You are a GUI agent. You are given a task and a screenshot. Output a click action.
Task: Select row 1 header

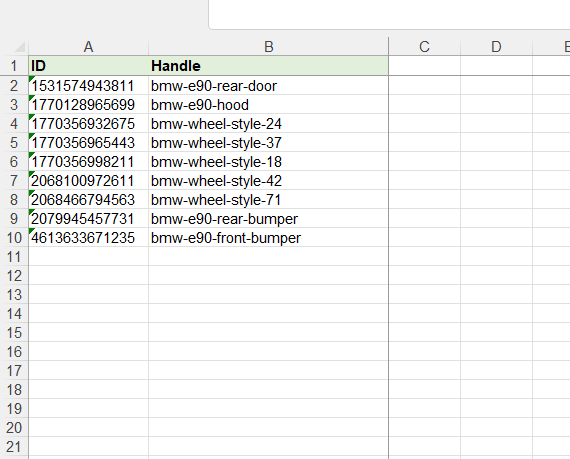(x=14, y=66)
